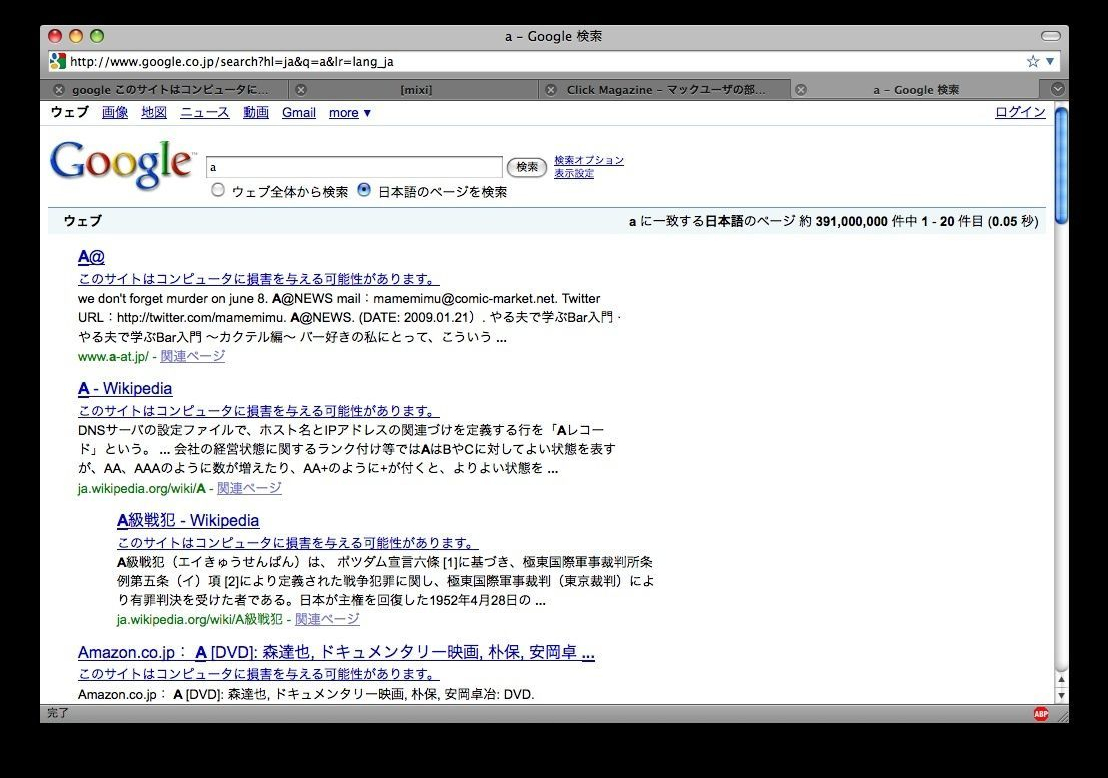
Task: Click the Adblock Plus icon in status bar
Action: pos(1041,713)
